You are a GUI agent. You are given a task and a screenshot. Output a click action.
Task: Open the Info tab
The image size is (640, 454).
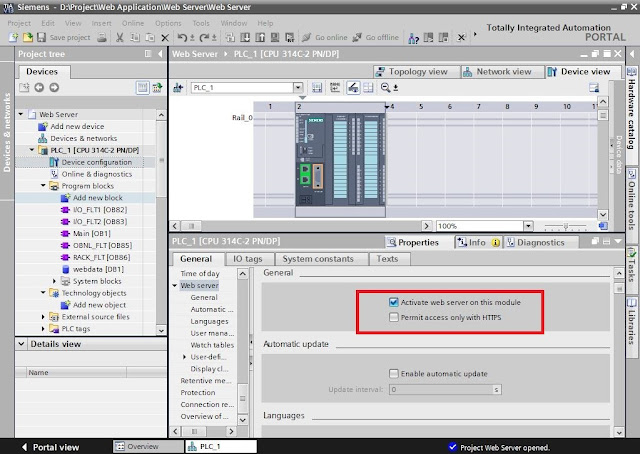pyautogui.click(x=478, y=243)
